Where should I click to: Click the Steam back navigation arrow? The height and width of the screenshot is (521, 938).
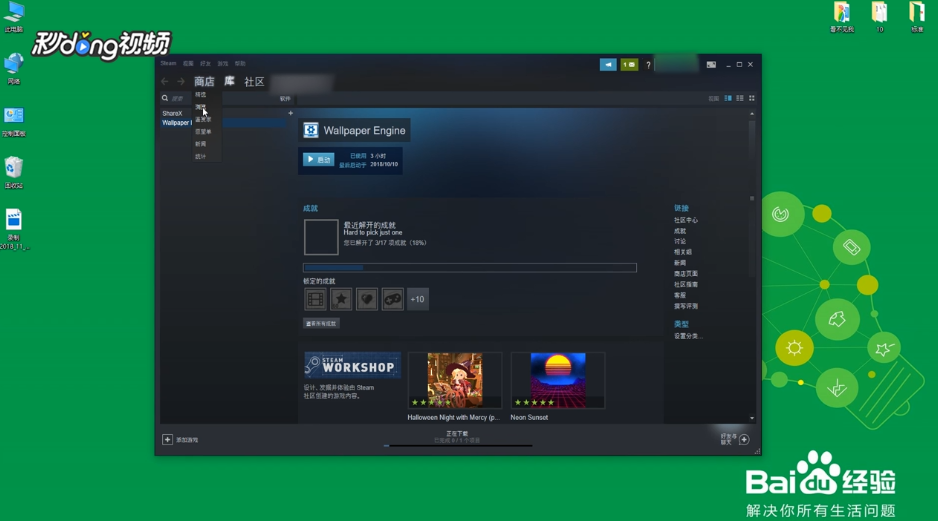[165, 81]
